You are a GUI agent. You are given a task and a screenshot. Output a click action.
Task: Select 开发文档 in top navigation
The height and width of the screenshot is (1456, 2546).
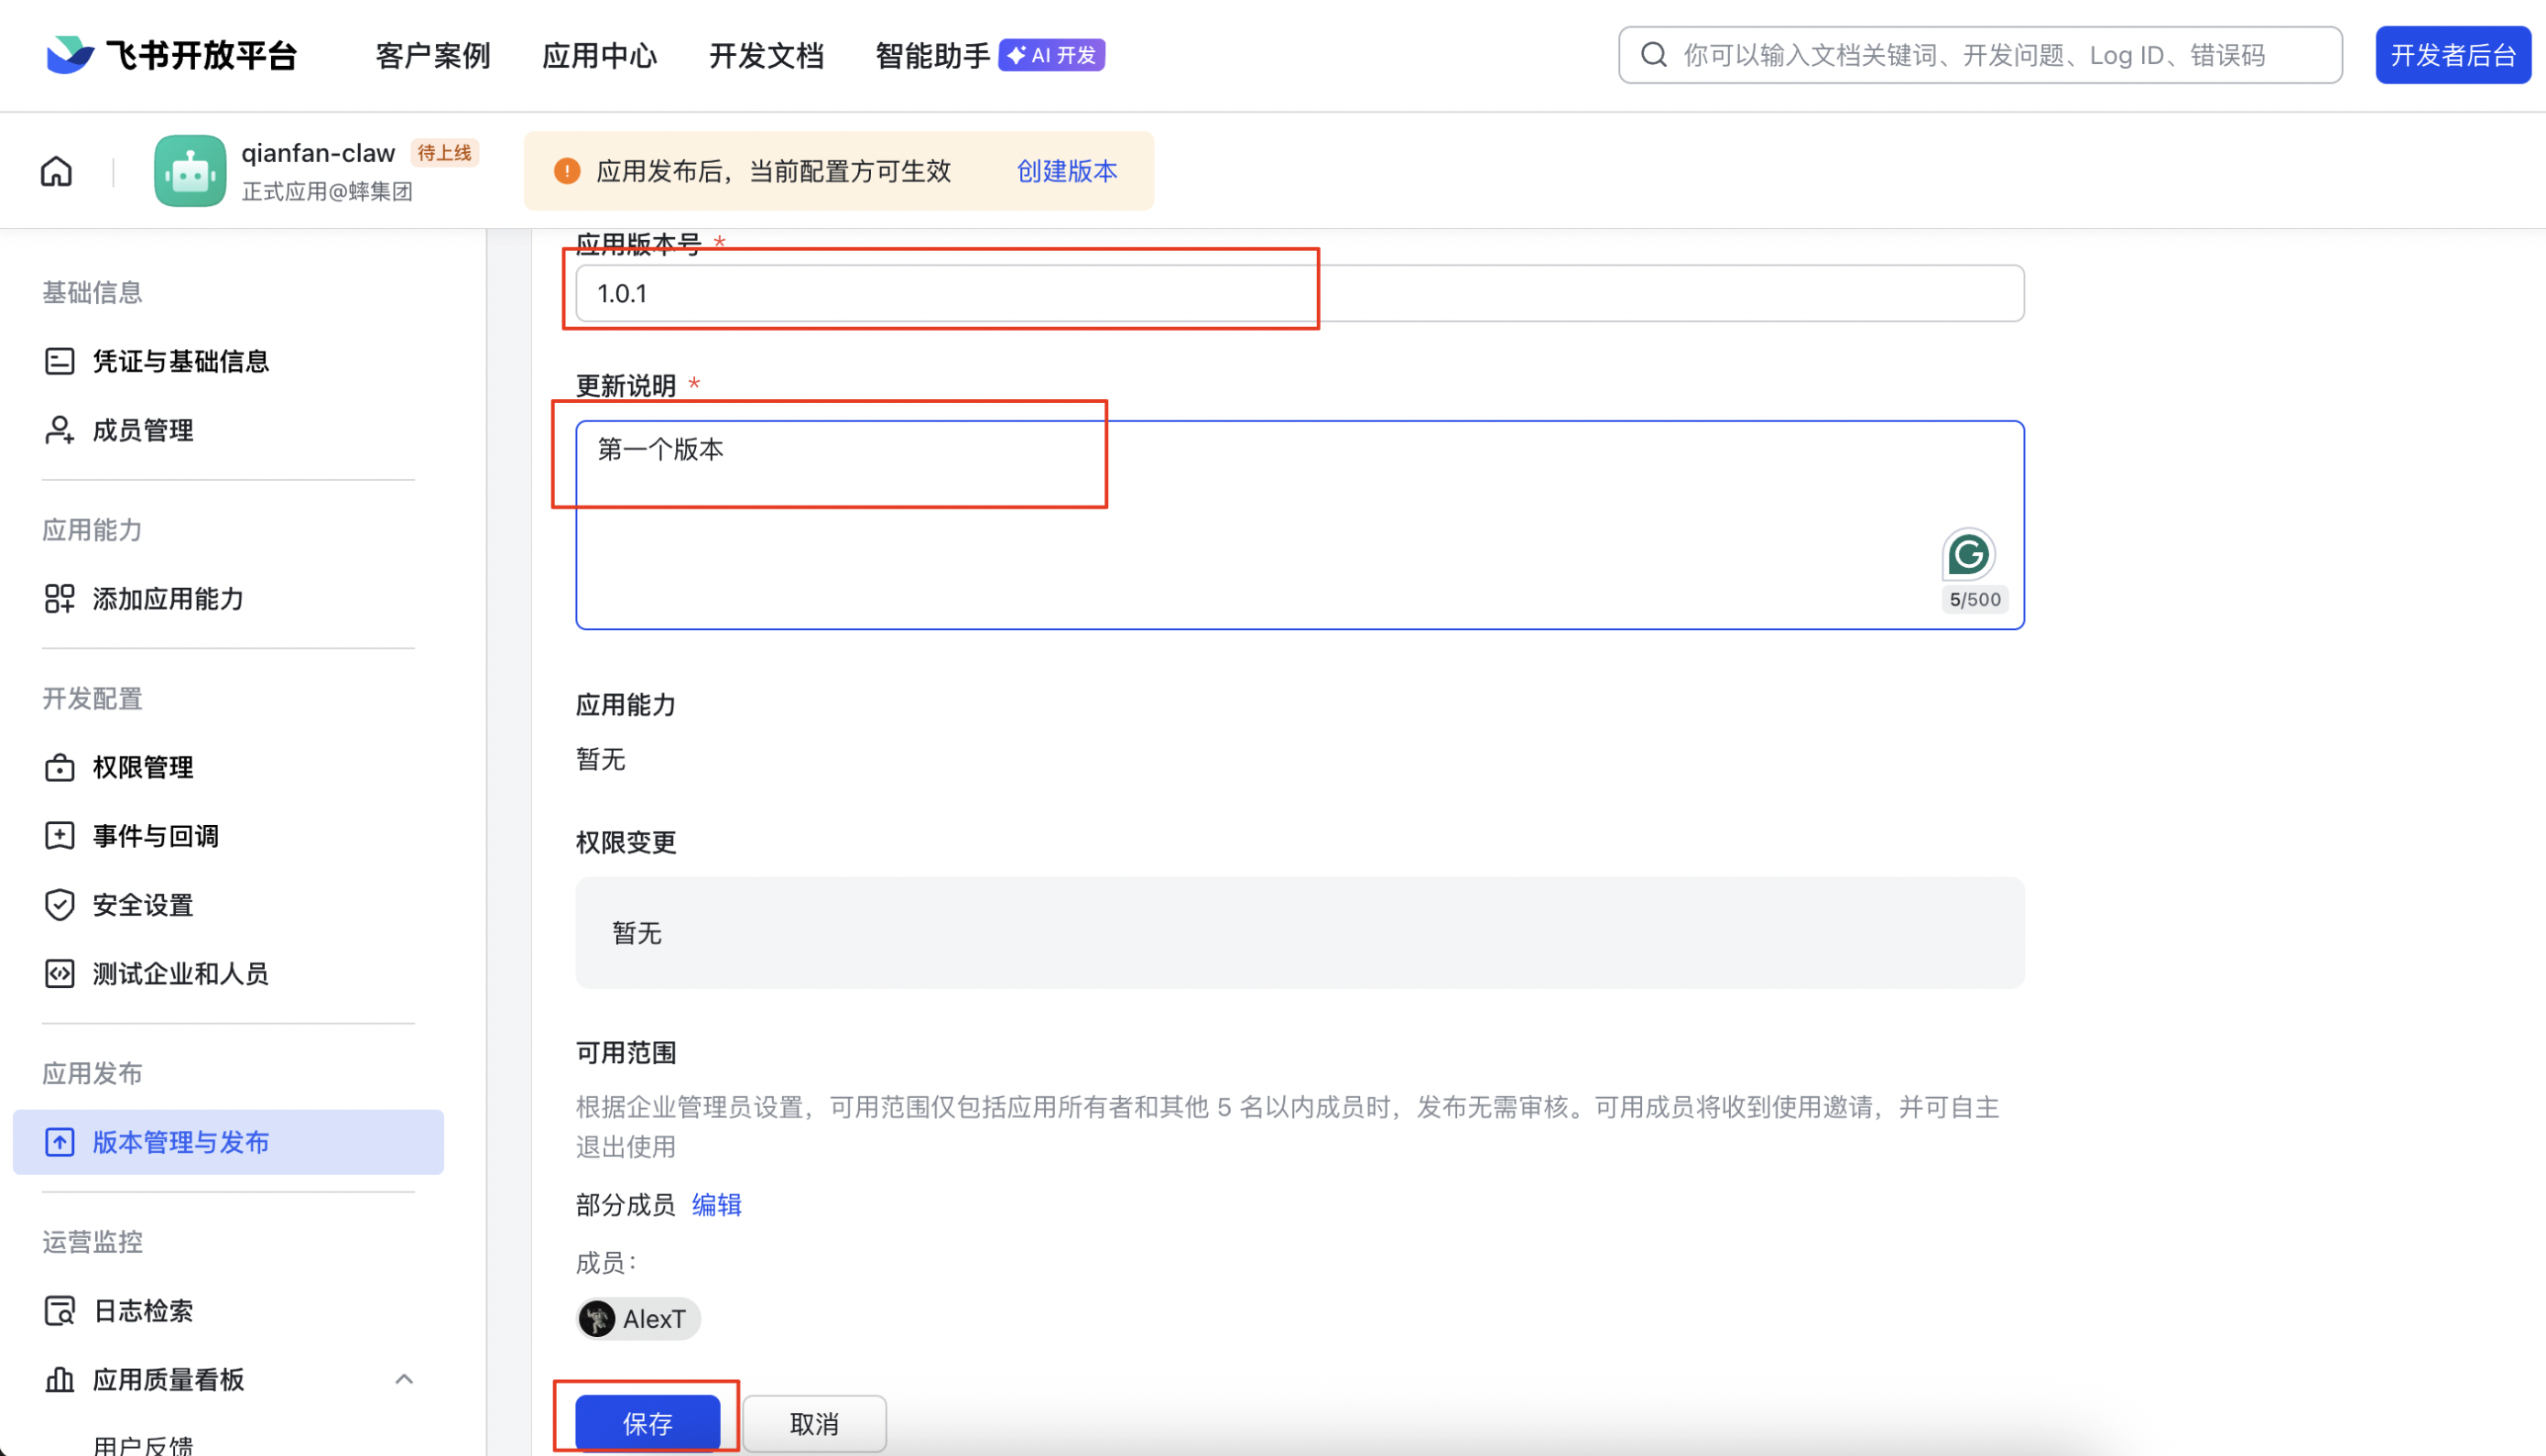click(766, 55)
